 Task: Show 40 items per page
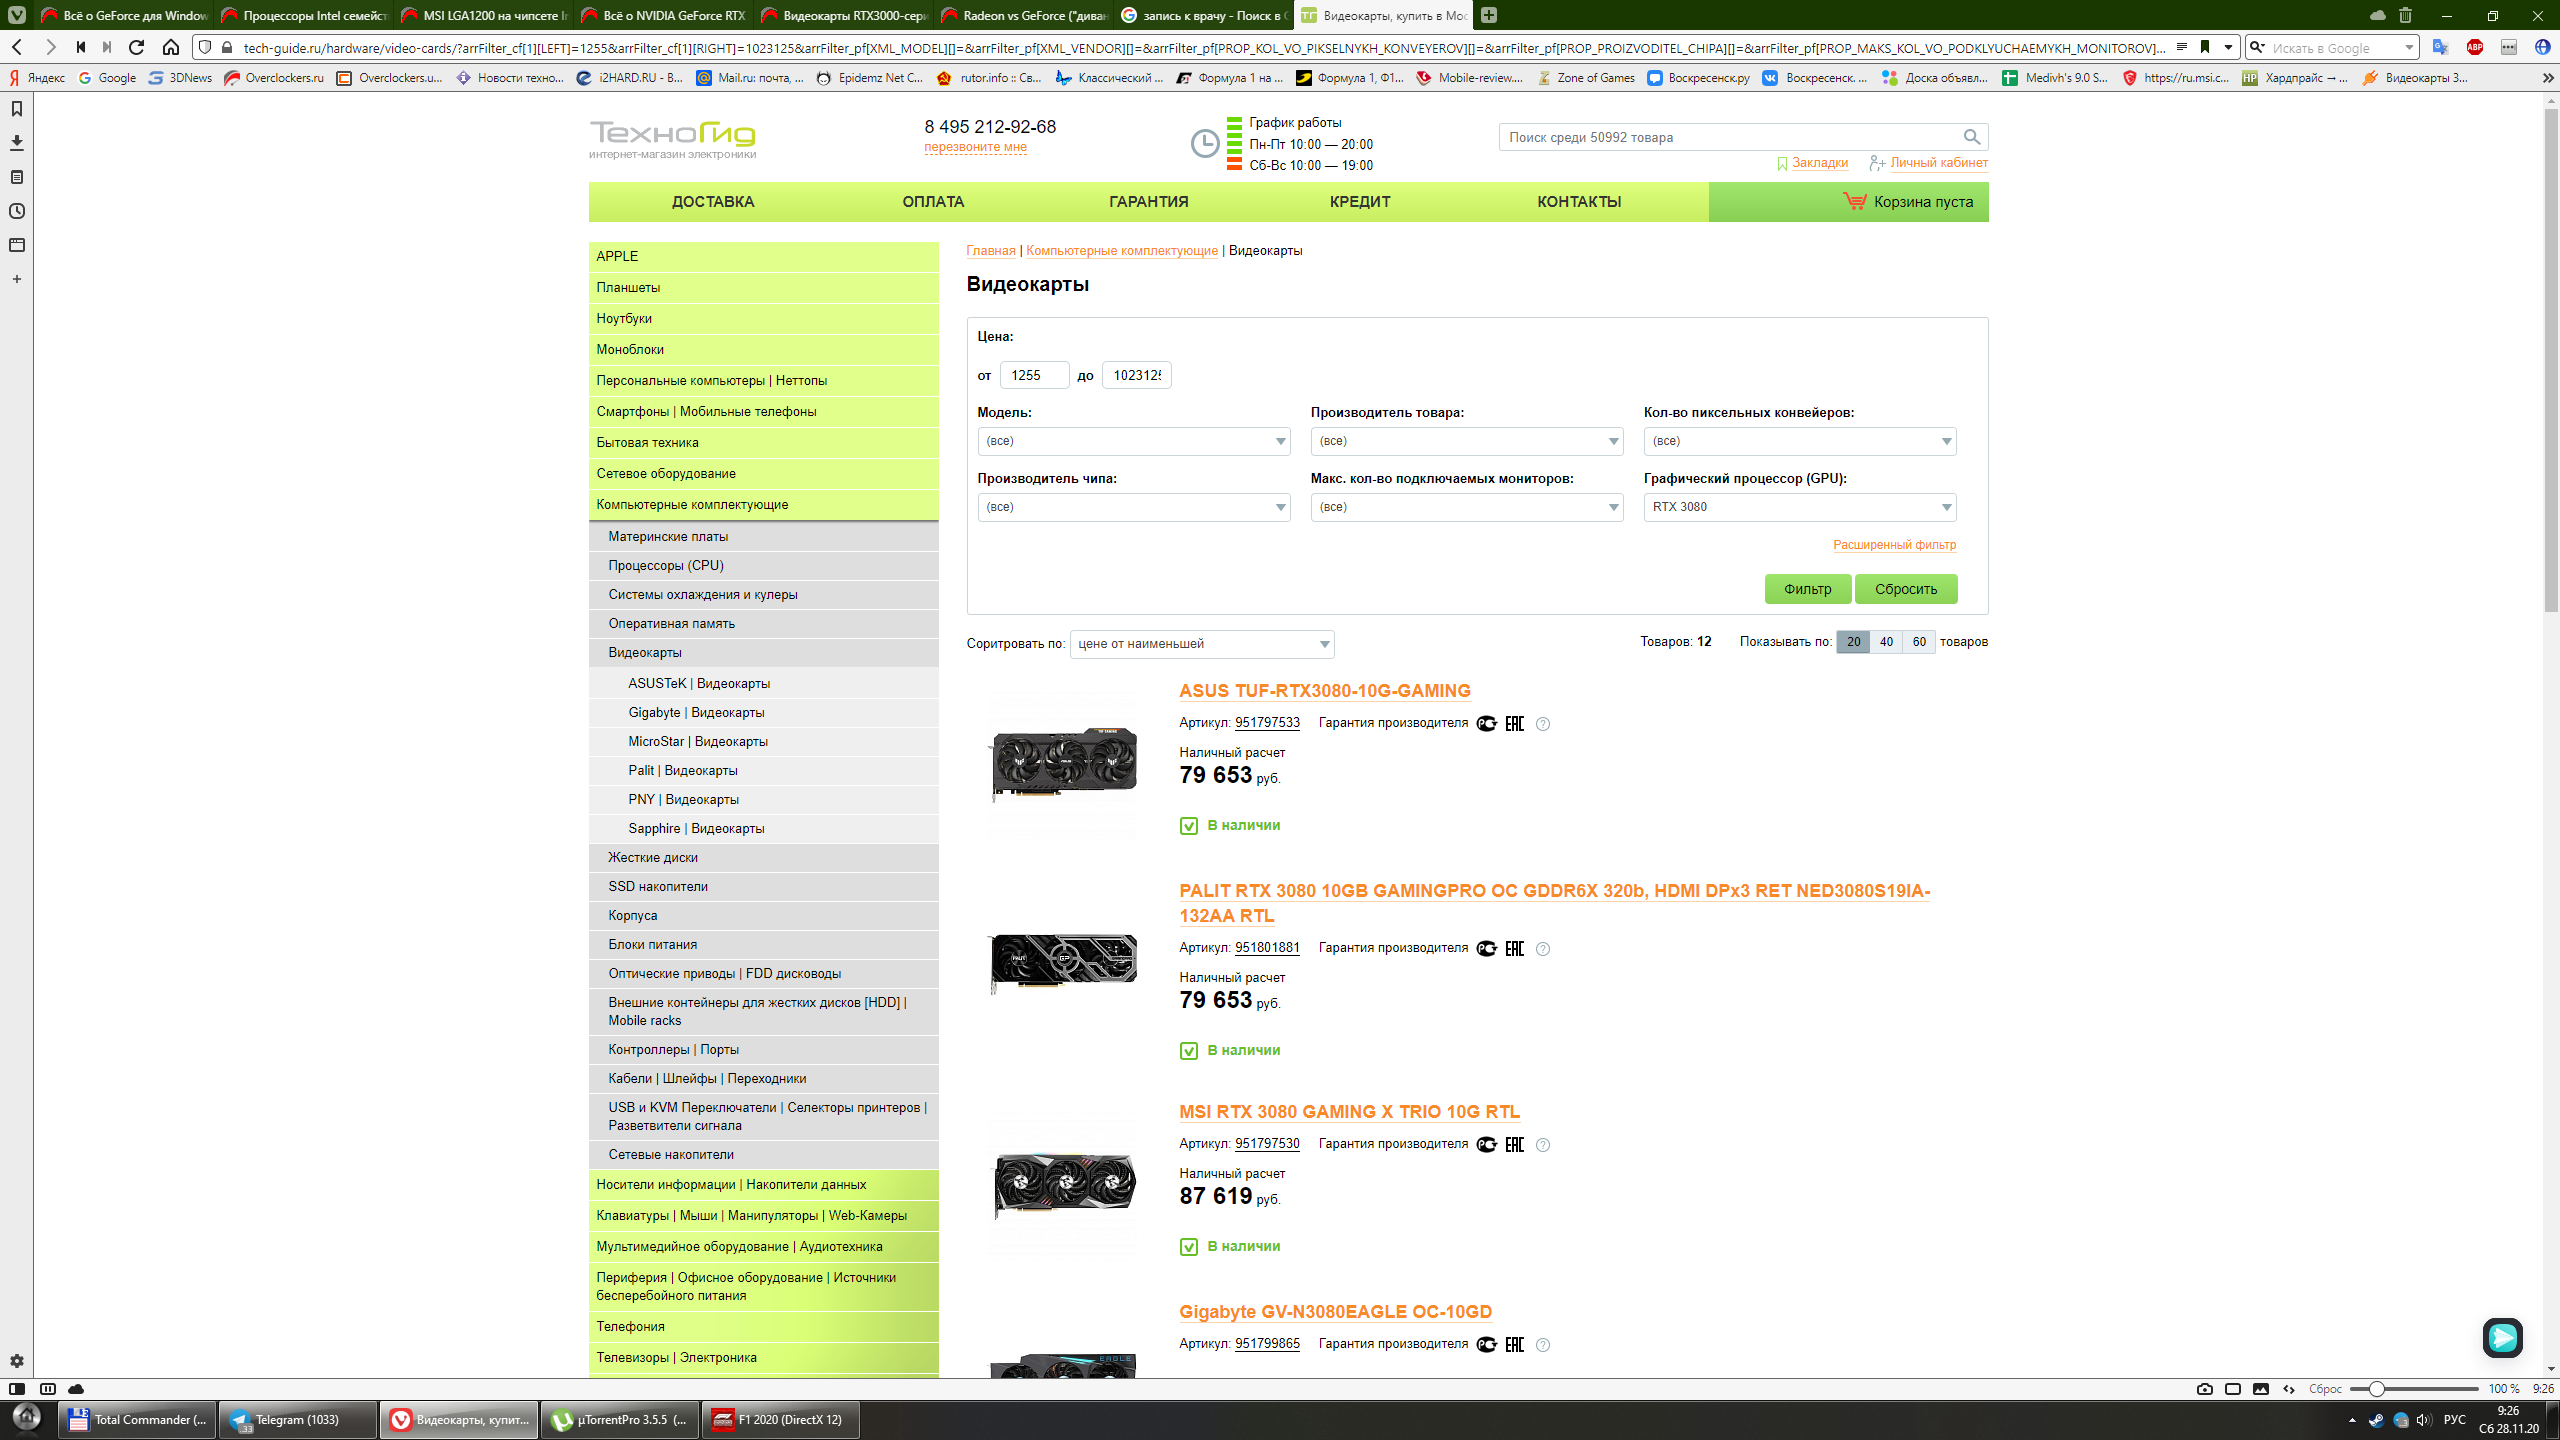[x=1886, y=642]
